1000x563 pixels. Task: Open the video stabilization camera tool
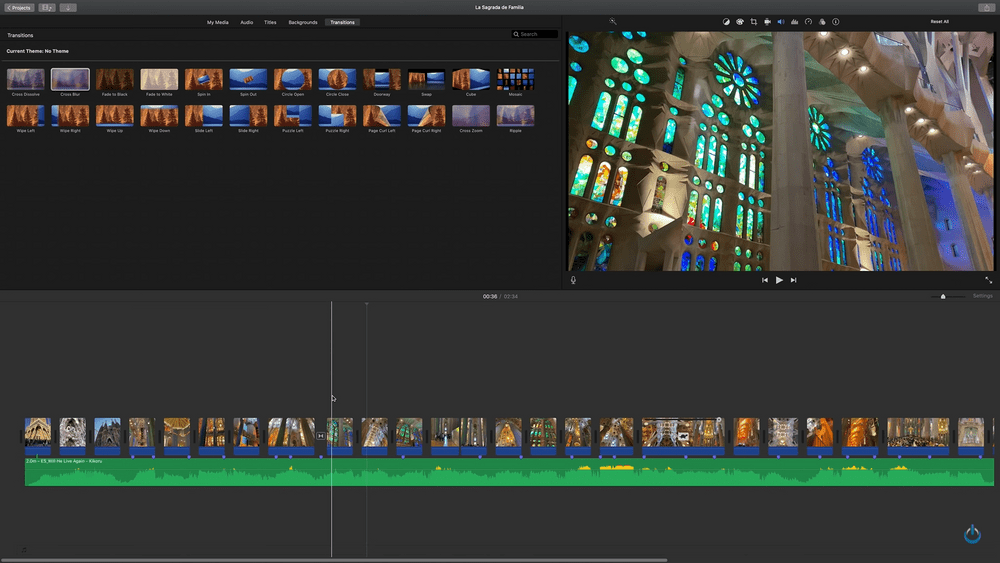767,21
